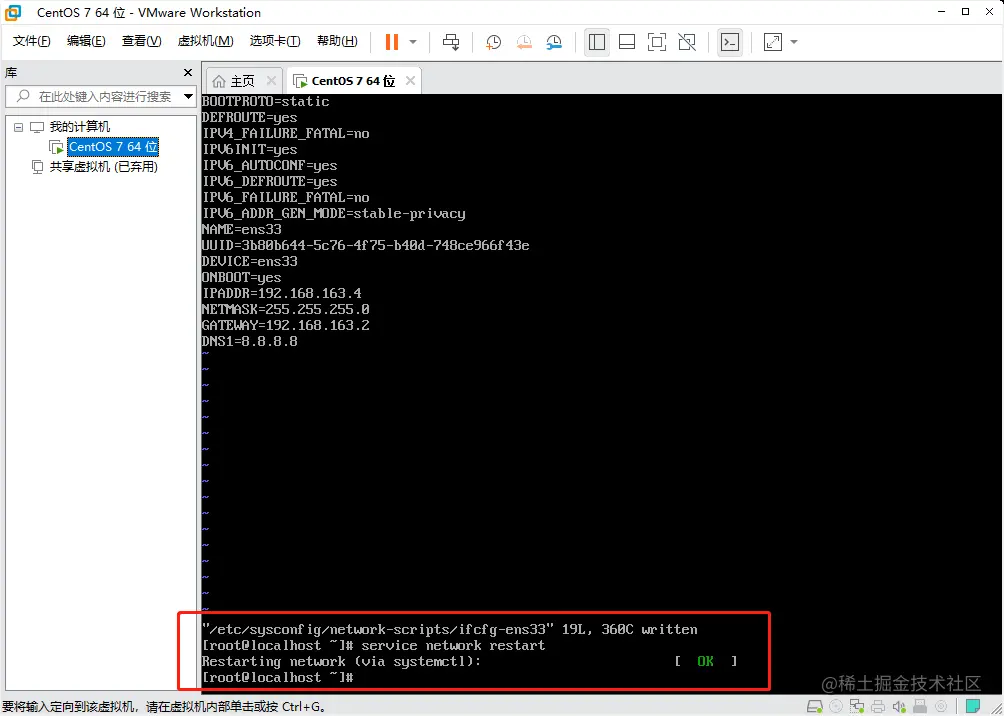Click the Ctrl+G hint in status bar

click(x=304, y=708)
